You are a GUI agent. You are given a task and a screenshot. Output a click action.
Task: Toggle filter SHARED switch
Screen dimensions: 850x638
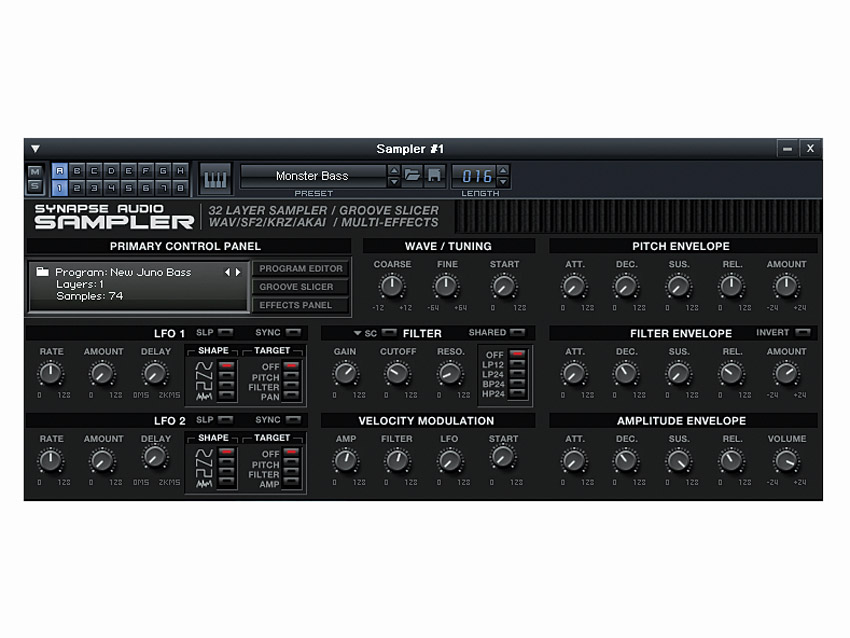point(518,332)
